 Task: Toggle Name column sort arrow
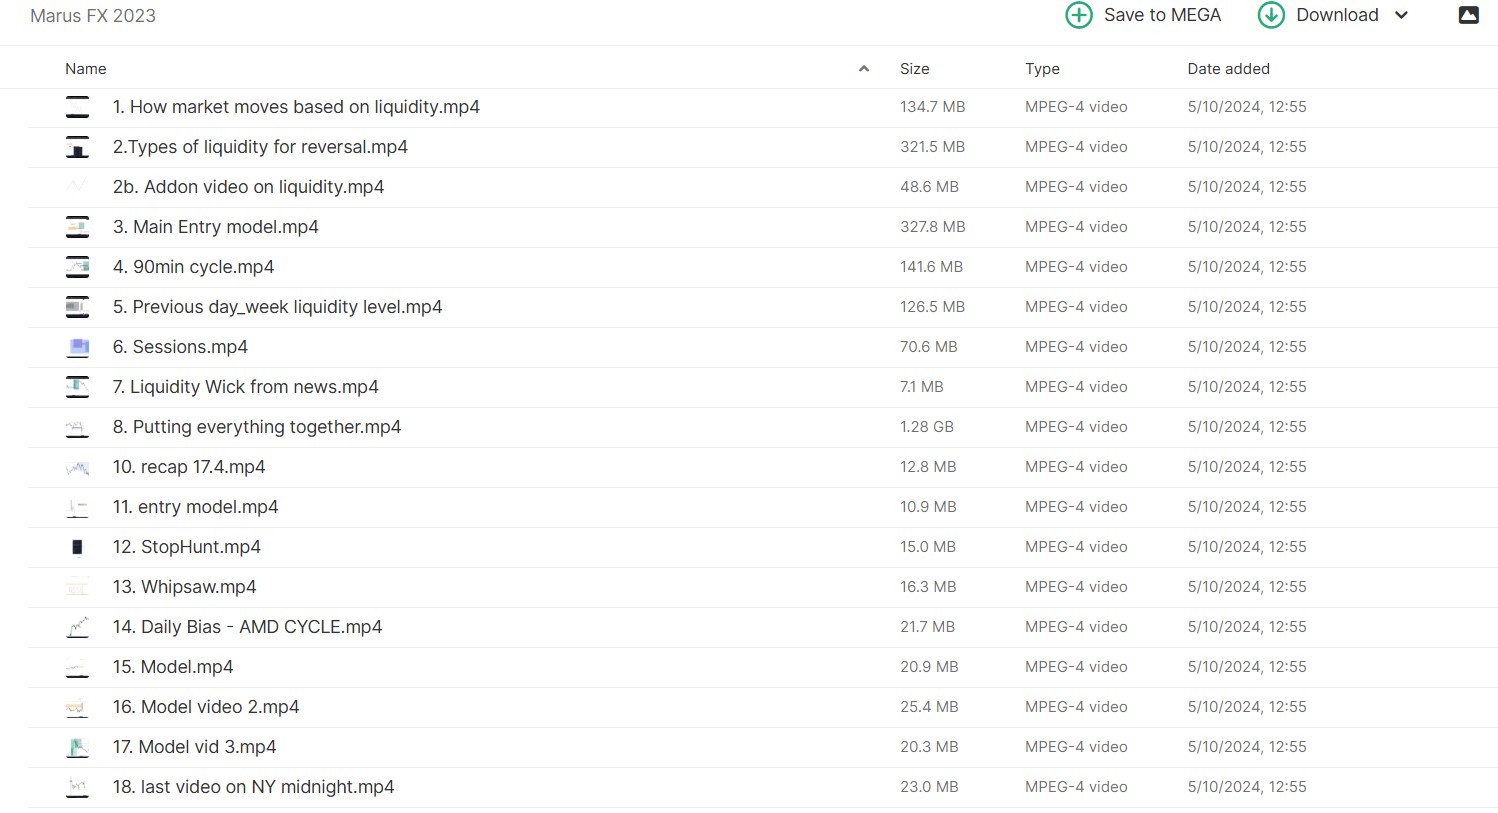click(x=864, y=69)
